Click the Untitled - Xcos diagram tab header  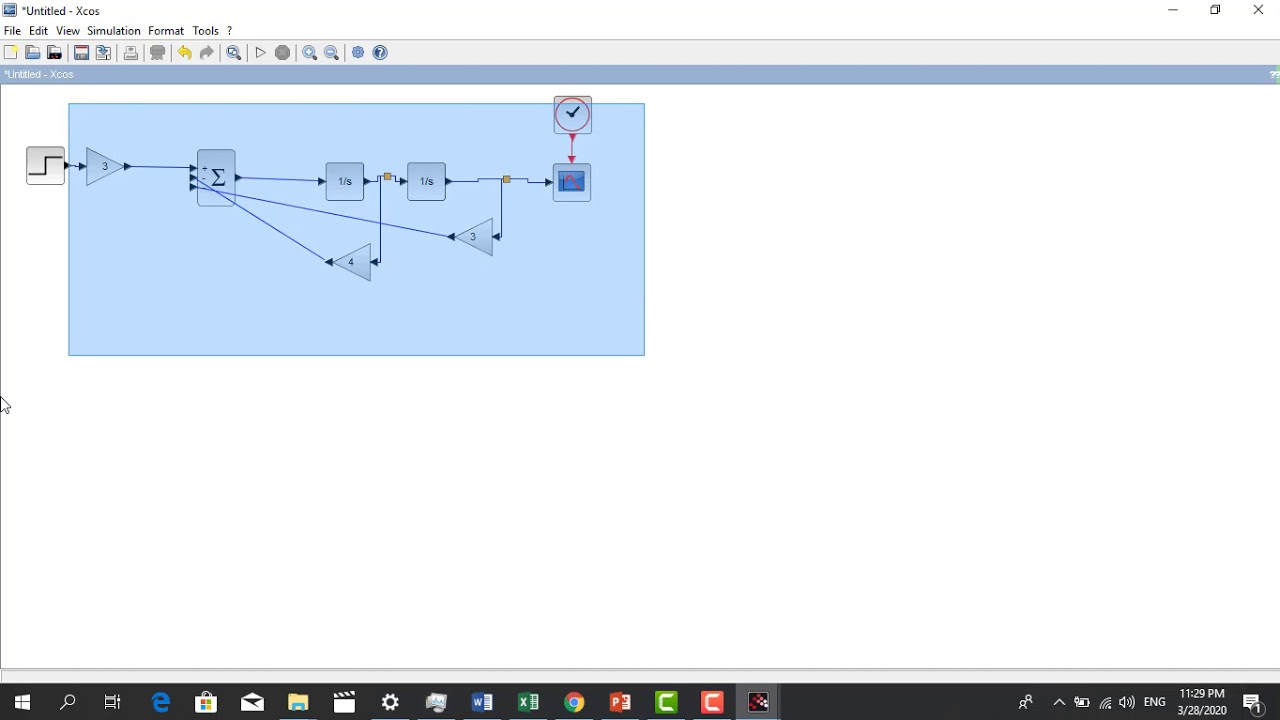tap(39, 74)
